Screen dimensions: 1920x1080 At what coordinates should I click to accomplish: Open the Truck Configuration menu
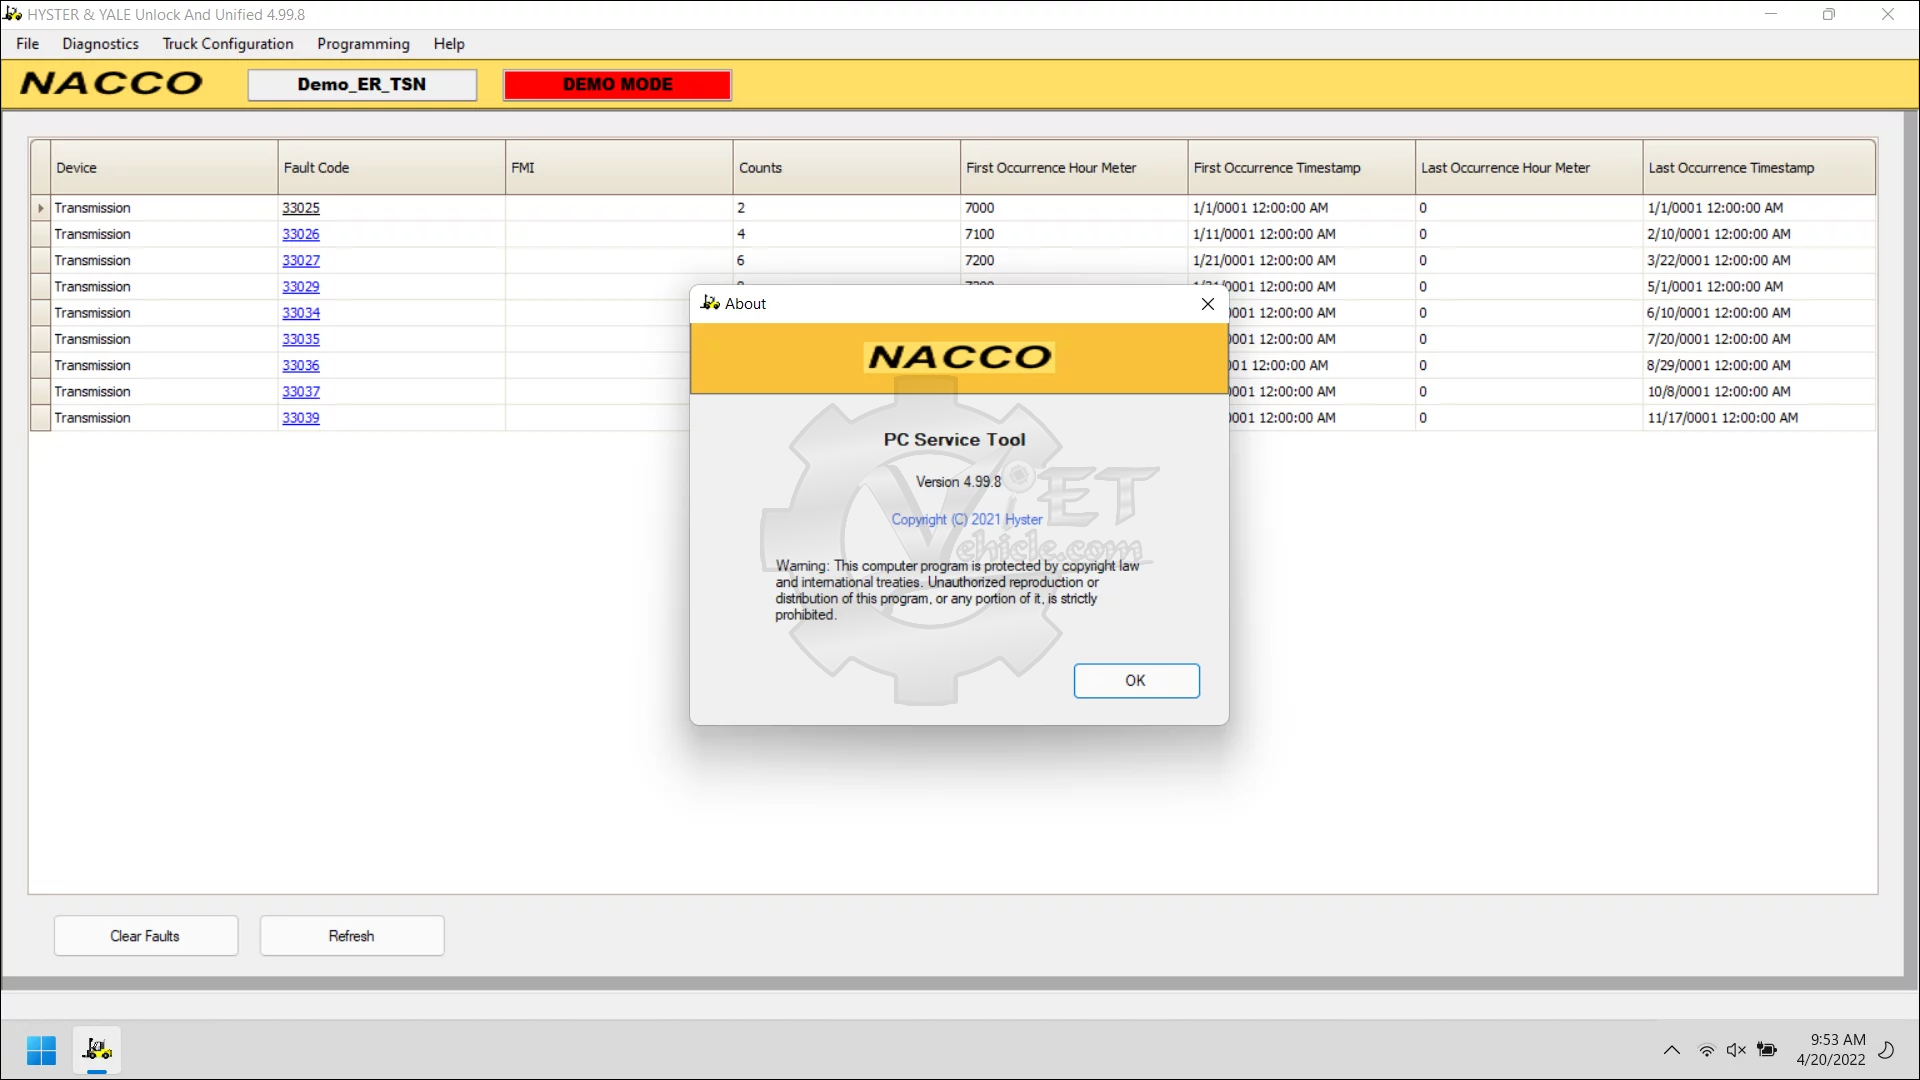[228, 44]
